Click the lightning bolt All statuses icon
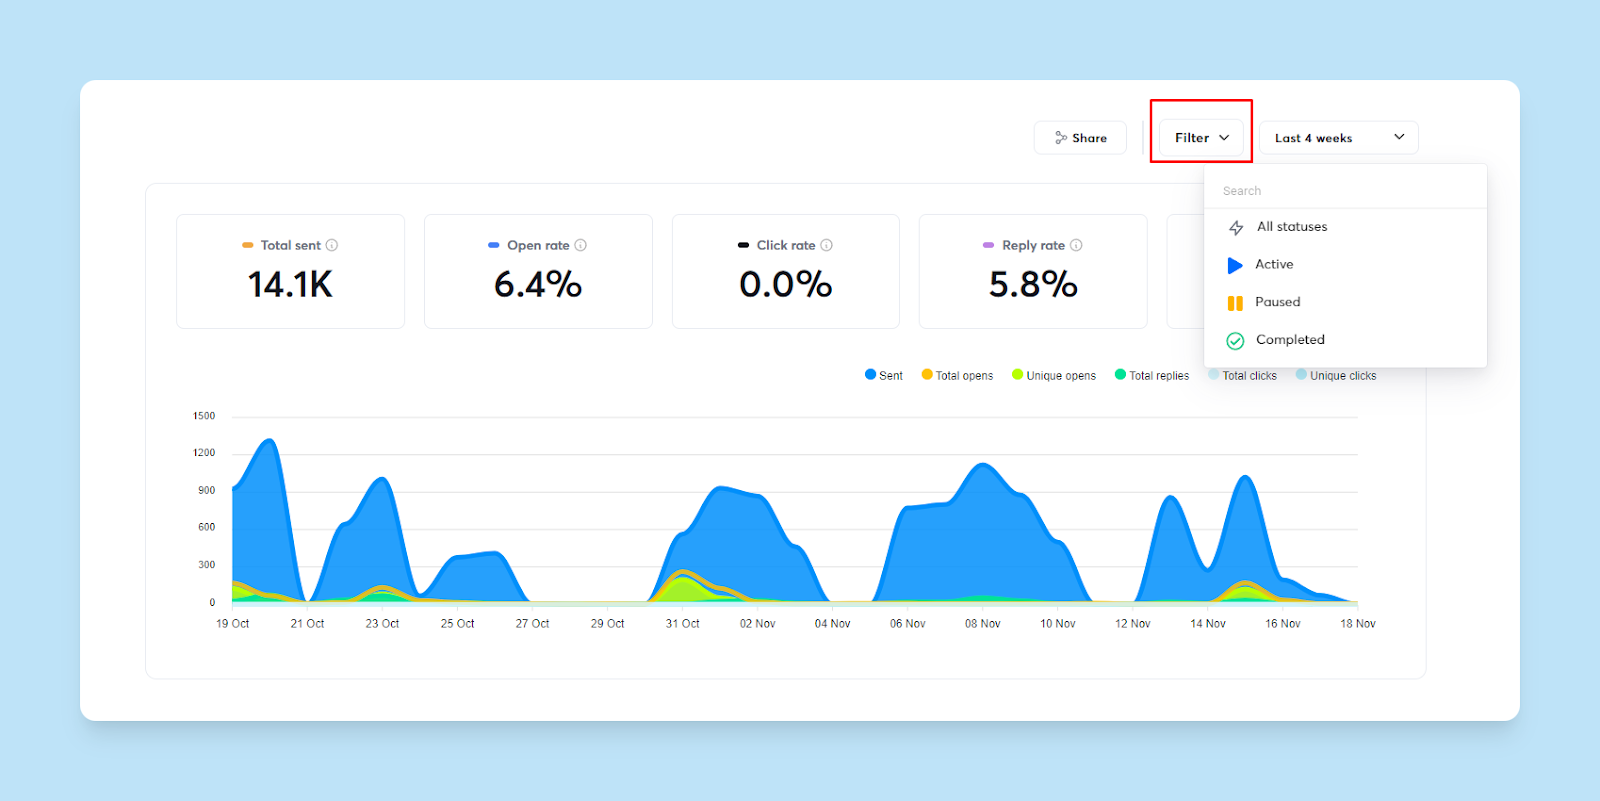The width and height of the screenshot is (1600, 801). (1236, 228)
